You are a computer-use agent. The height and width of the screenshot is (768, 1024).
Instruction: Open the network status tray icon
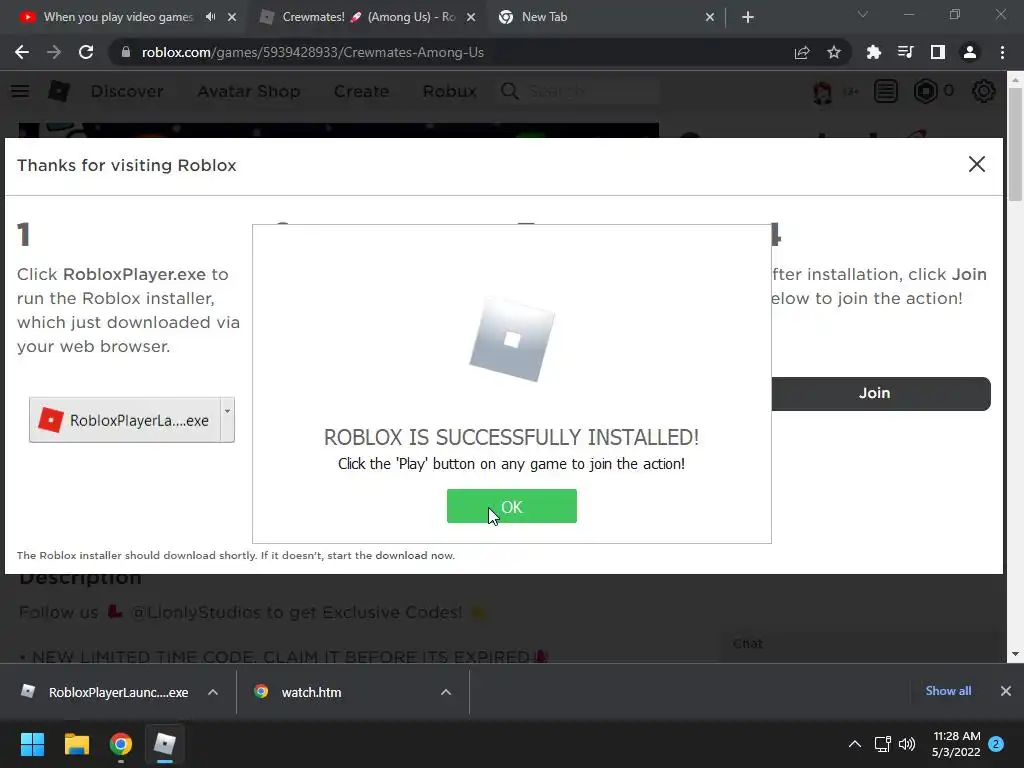pos(882,744)
